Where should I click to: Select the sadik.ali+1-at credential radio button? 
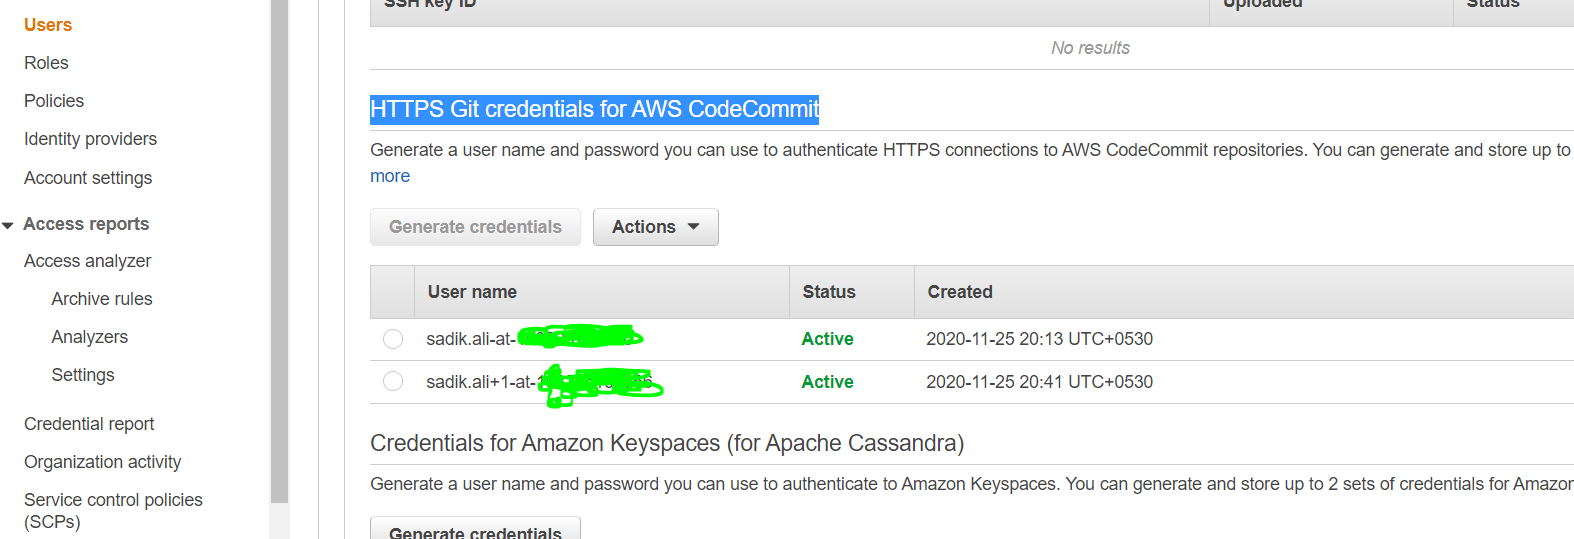[x=393, y=381]
